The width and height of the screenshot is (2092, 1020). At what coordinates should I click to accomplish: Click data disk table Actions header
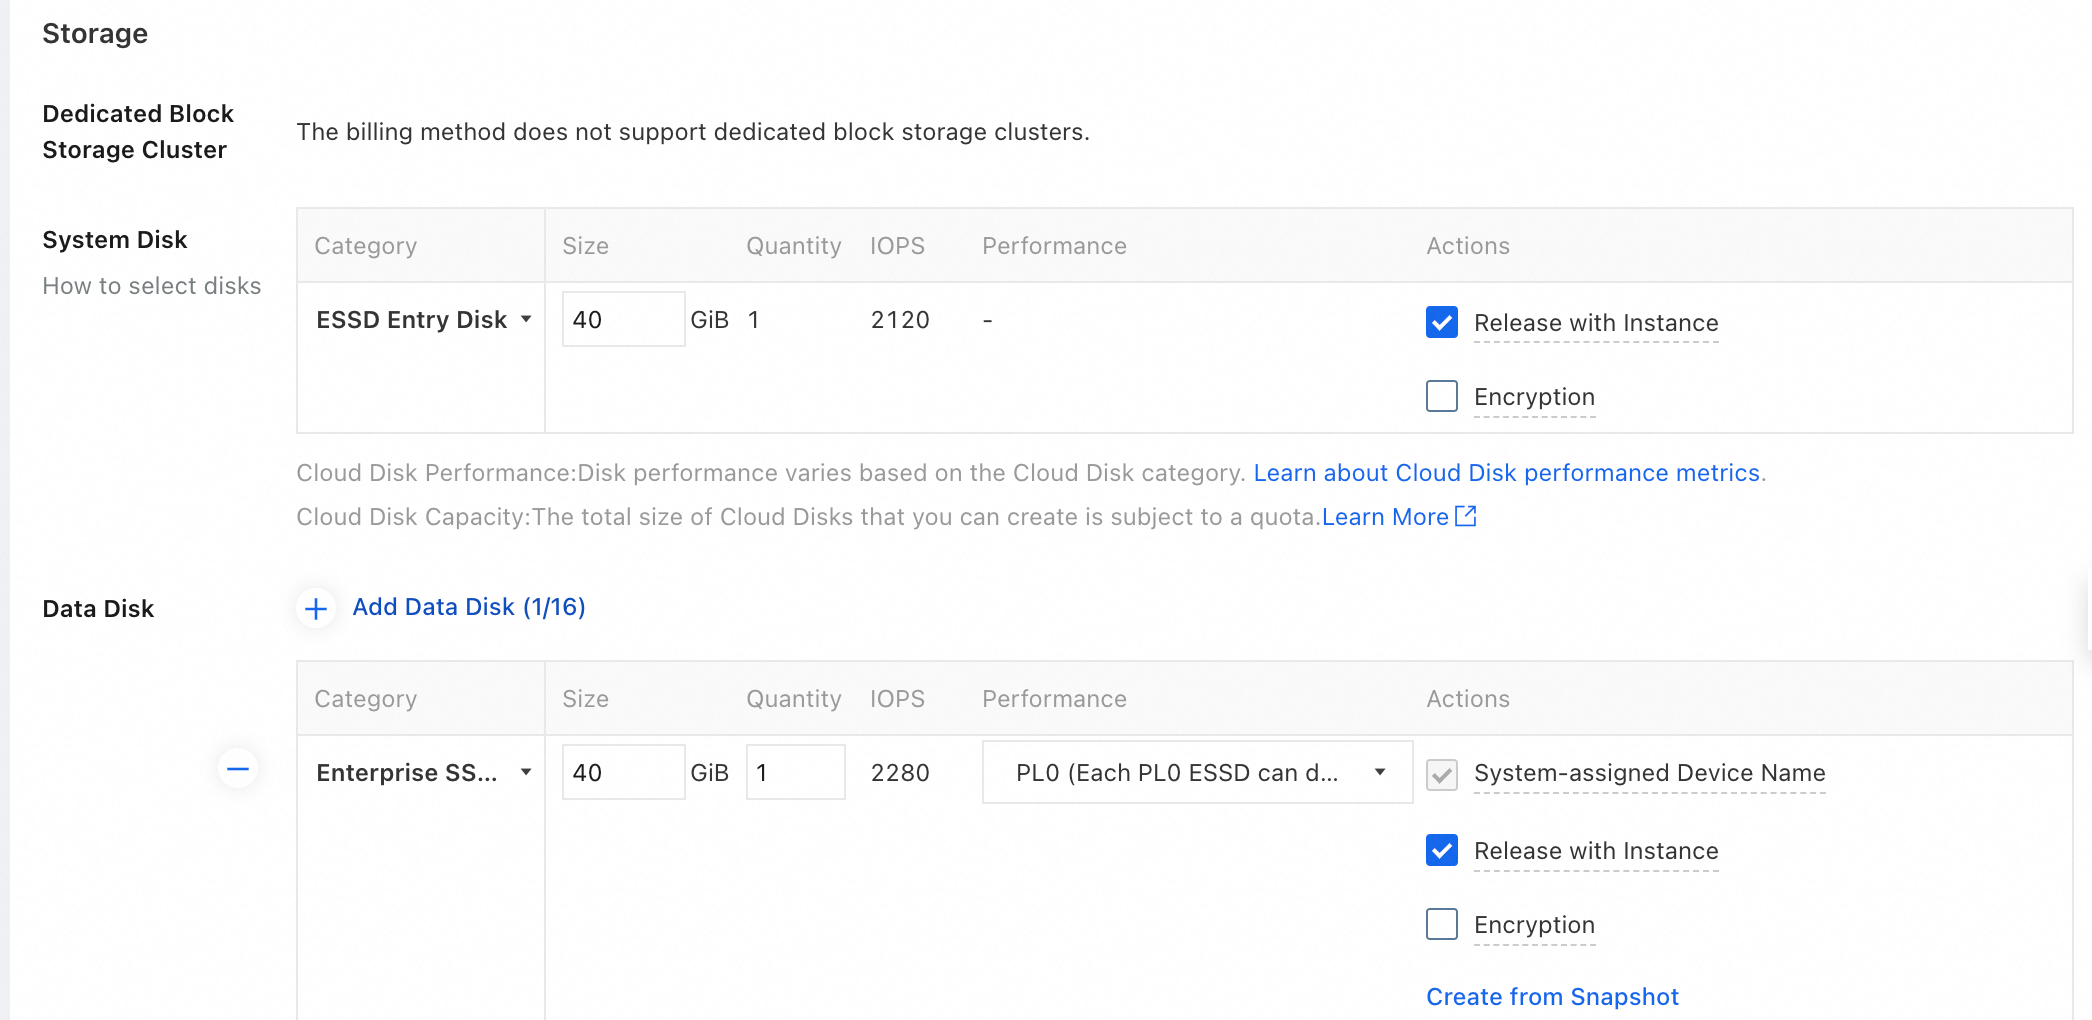pyautogui.click(x=1468, y=699)
